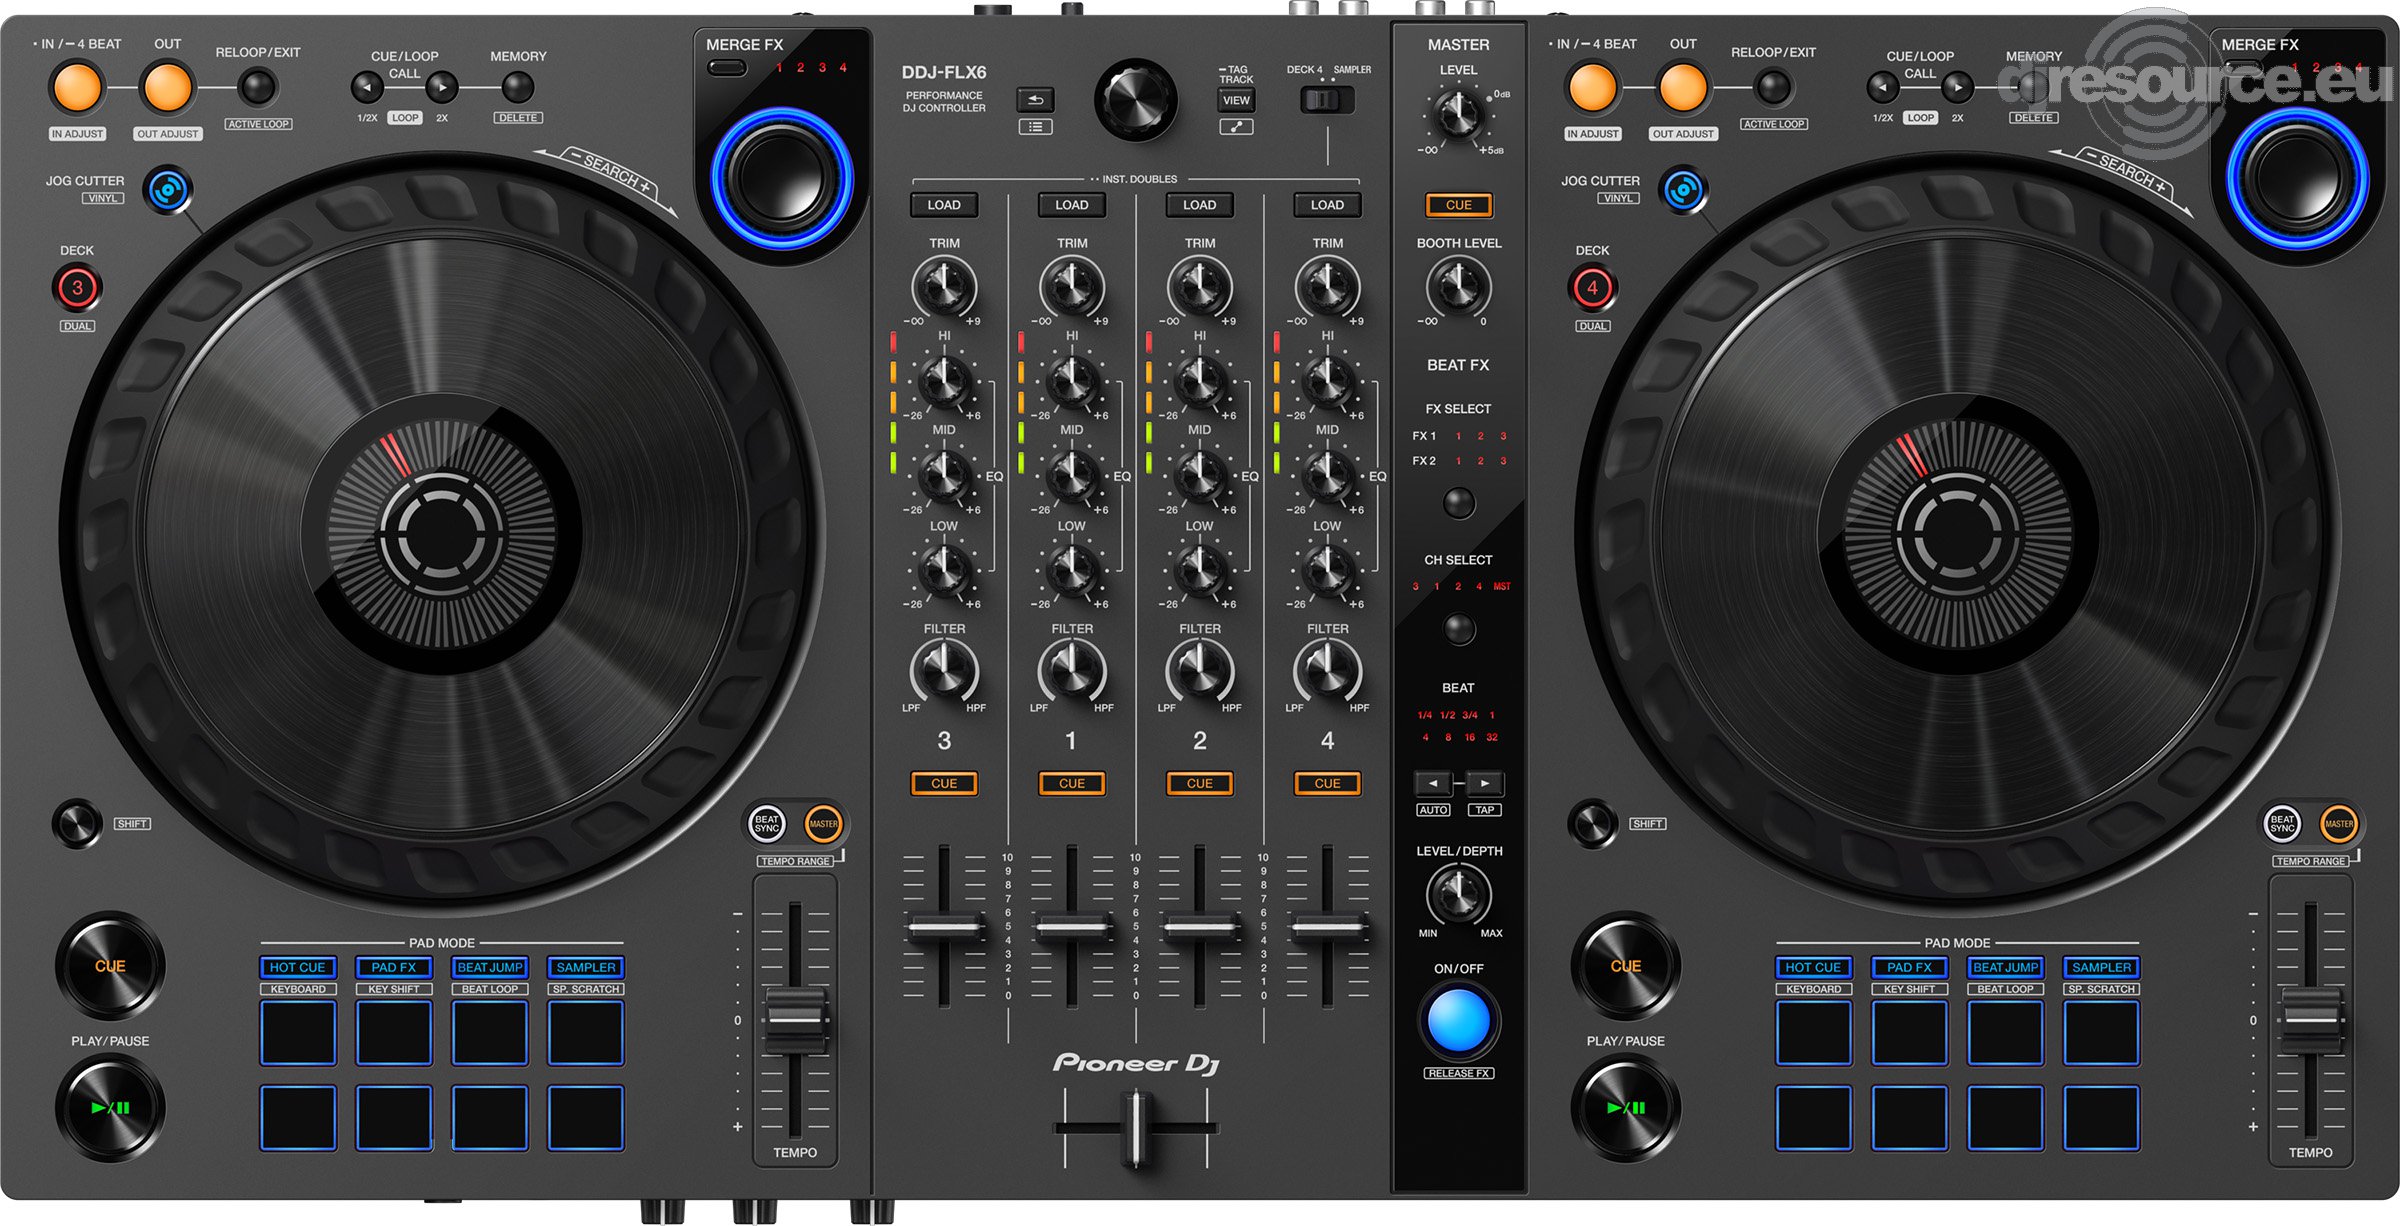Click Beat right arrow TAP button
Image resolution: width=2400 pixels, height=1226 pixels.
[x=1485, y=783]
